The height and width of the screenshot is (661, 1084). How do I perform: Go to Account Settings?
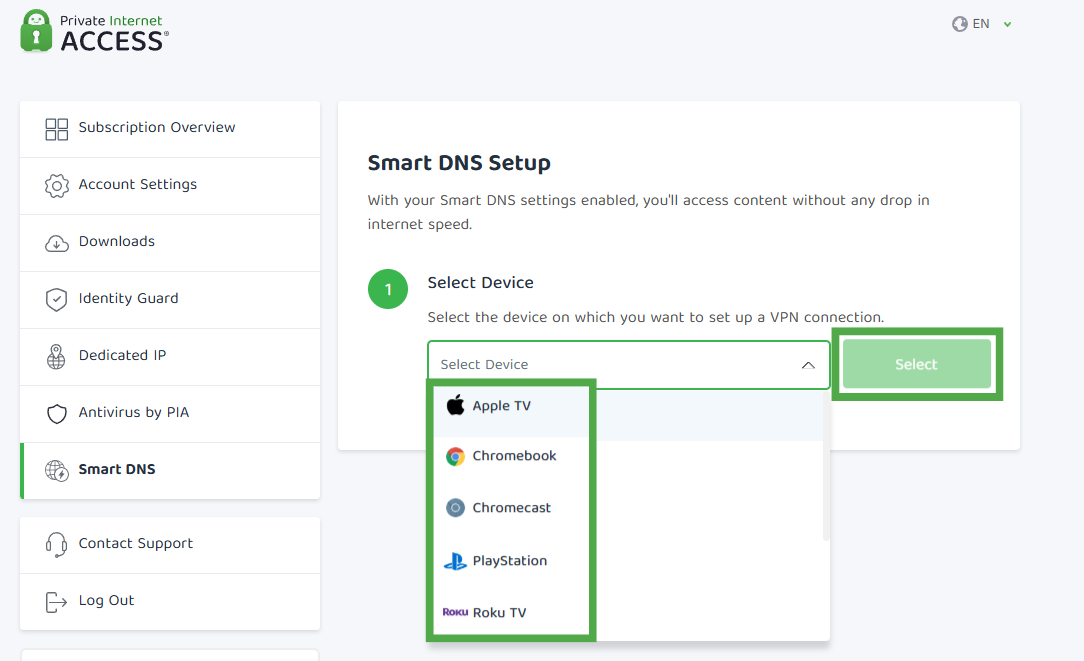(x=170, y=186)
